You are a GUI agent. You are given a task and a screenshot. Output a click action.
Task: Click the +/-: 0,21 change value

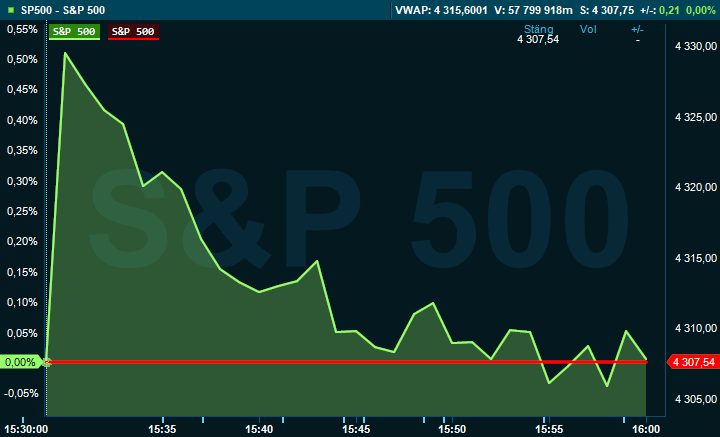[660, 10]
